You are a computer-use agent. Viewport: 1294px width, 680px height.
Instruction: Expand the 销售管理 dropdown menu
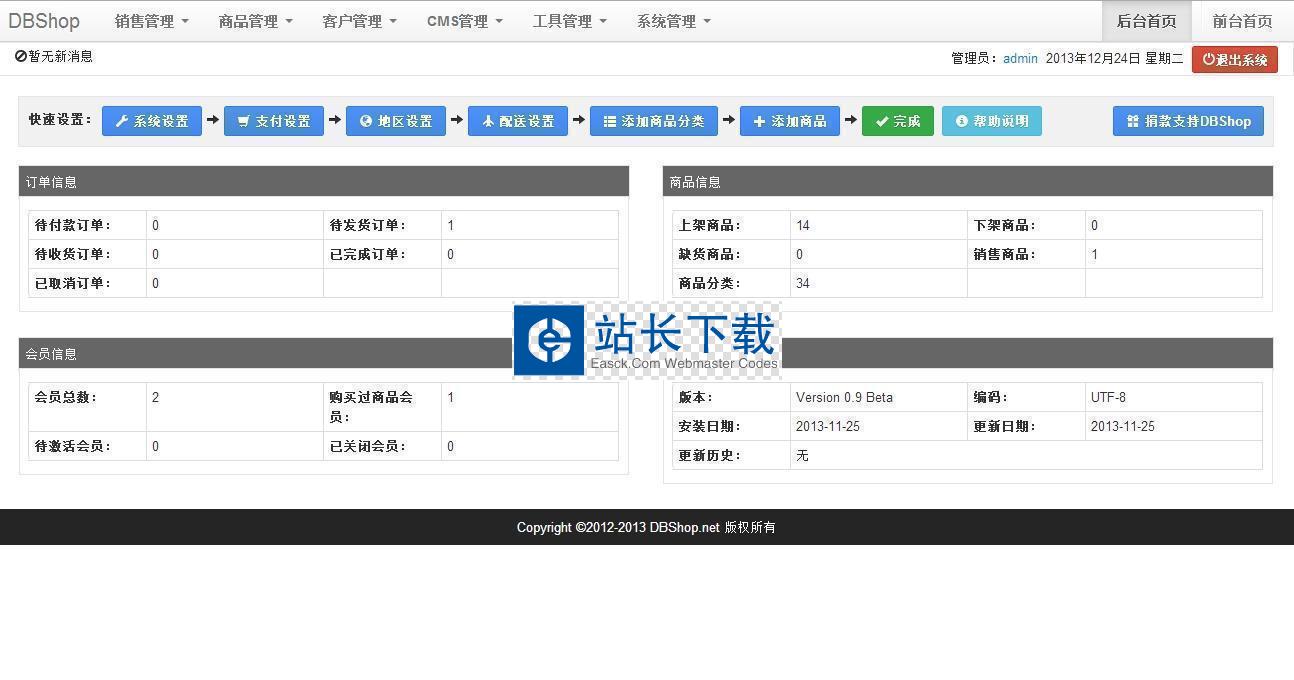[x=151, y=21]
